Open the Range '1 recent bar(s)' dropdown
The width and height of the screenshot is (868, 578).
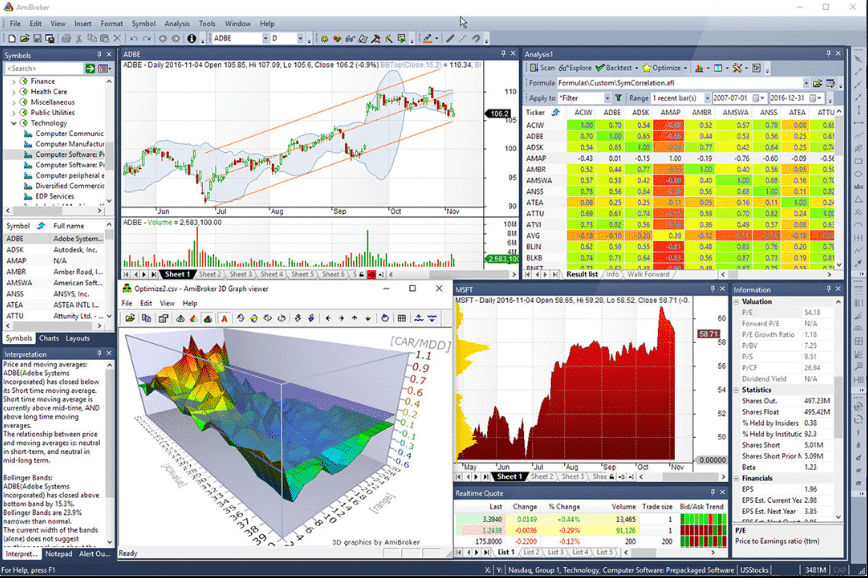707,98
